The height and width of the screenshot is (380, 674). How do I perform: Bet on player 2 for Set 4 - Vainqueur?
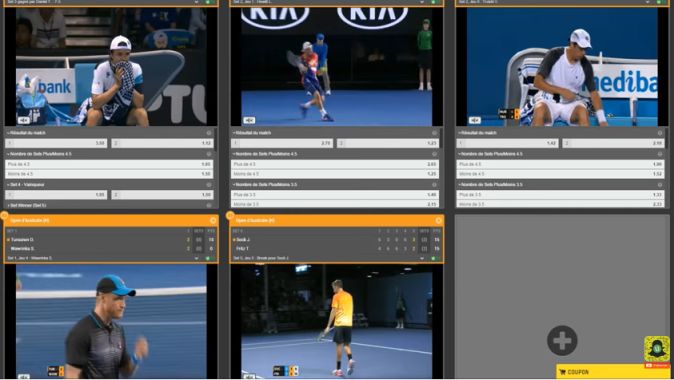[x=162, y=195]
